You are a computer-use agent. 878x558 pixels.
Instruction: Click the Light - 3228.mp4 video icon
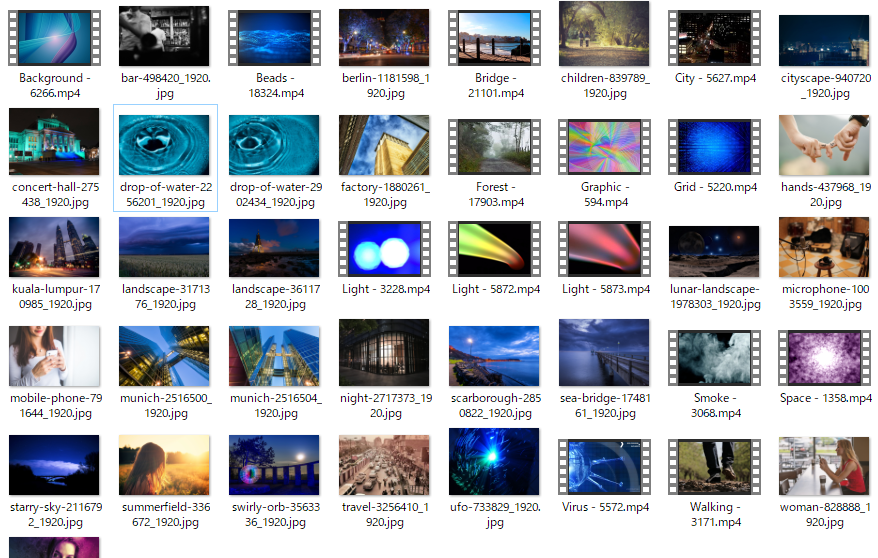[384, 249]
